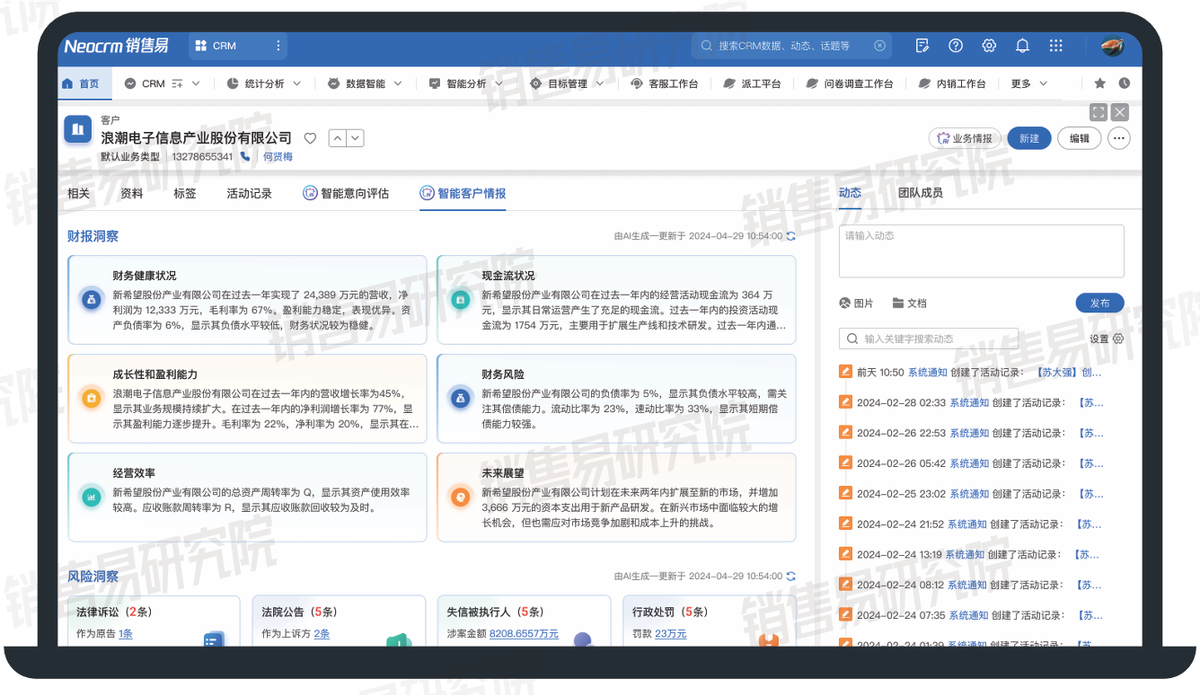This screenshot has width=1200, height=695.
Task: Open the 内销工作台 menu item
Action: pyautogui.click(x=951, y=84)
